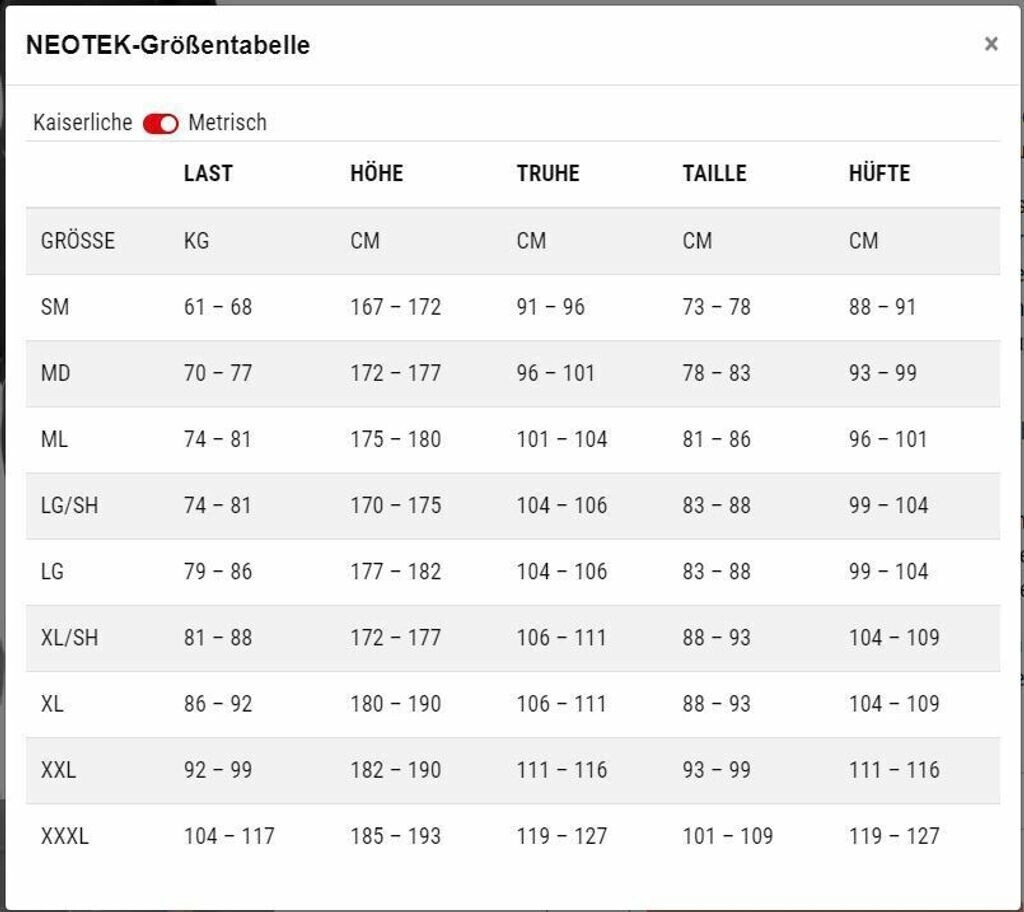The height and width of the screenshot is (912, 1024).
Task: Click XXXL weight value 104 – 117
Action: 229,836
